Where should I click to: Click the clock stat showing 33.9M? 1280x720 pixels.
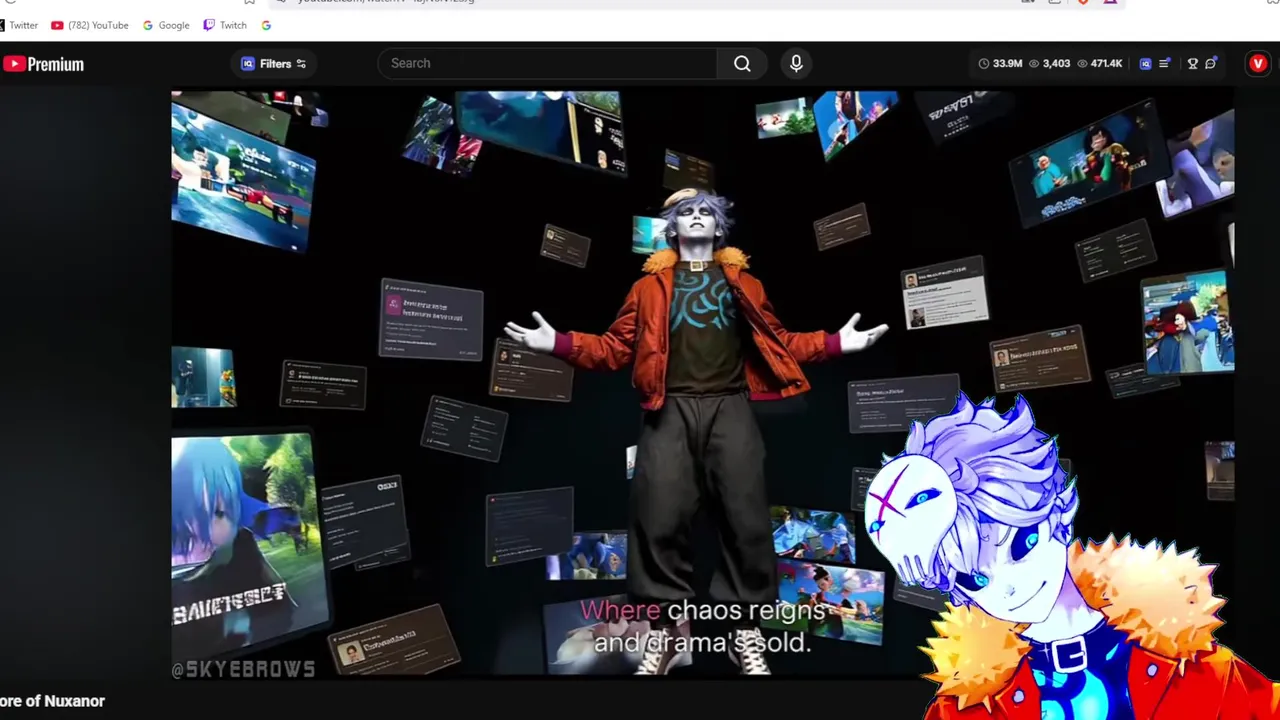(x=1000, y=63)
